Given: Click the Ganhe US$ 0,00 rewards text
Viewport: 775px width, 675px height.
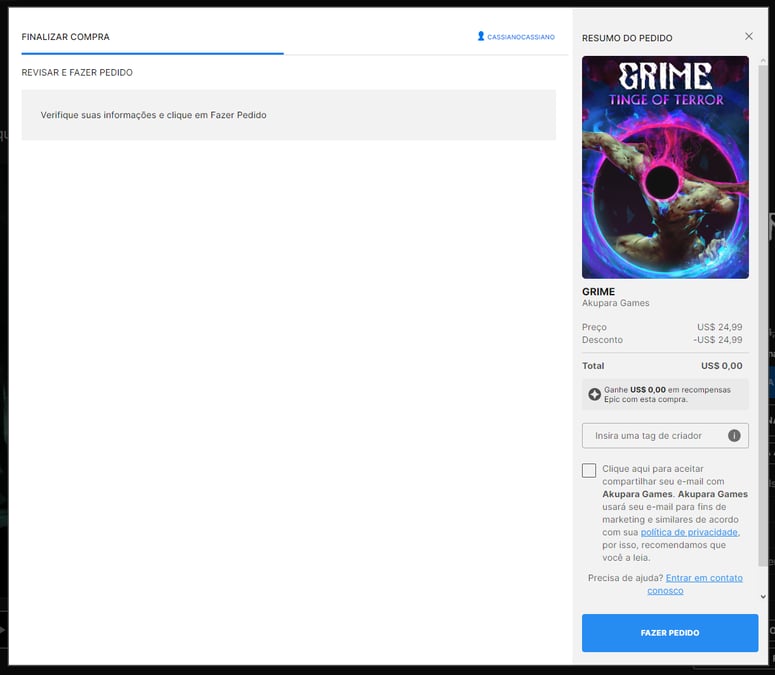Looking at the screenshot, I should [x=667, y=394].
